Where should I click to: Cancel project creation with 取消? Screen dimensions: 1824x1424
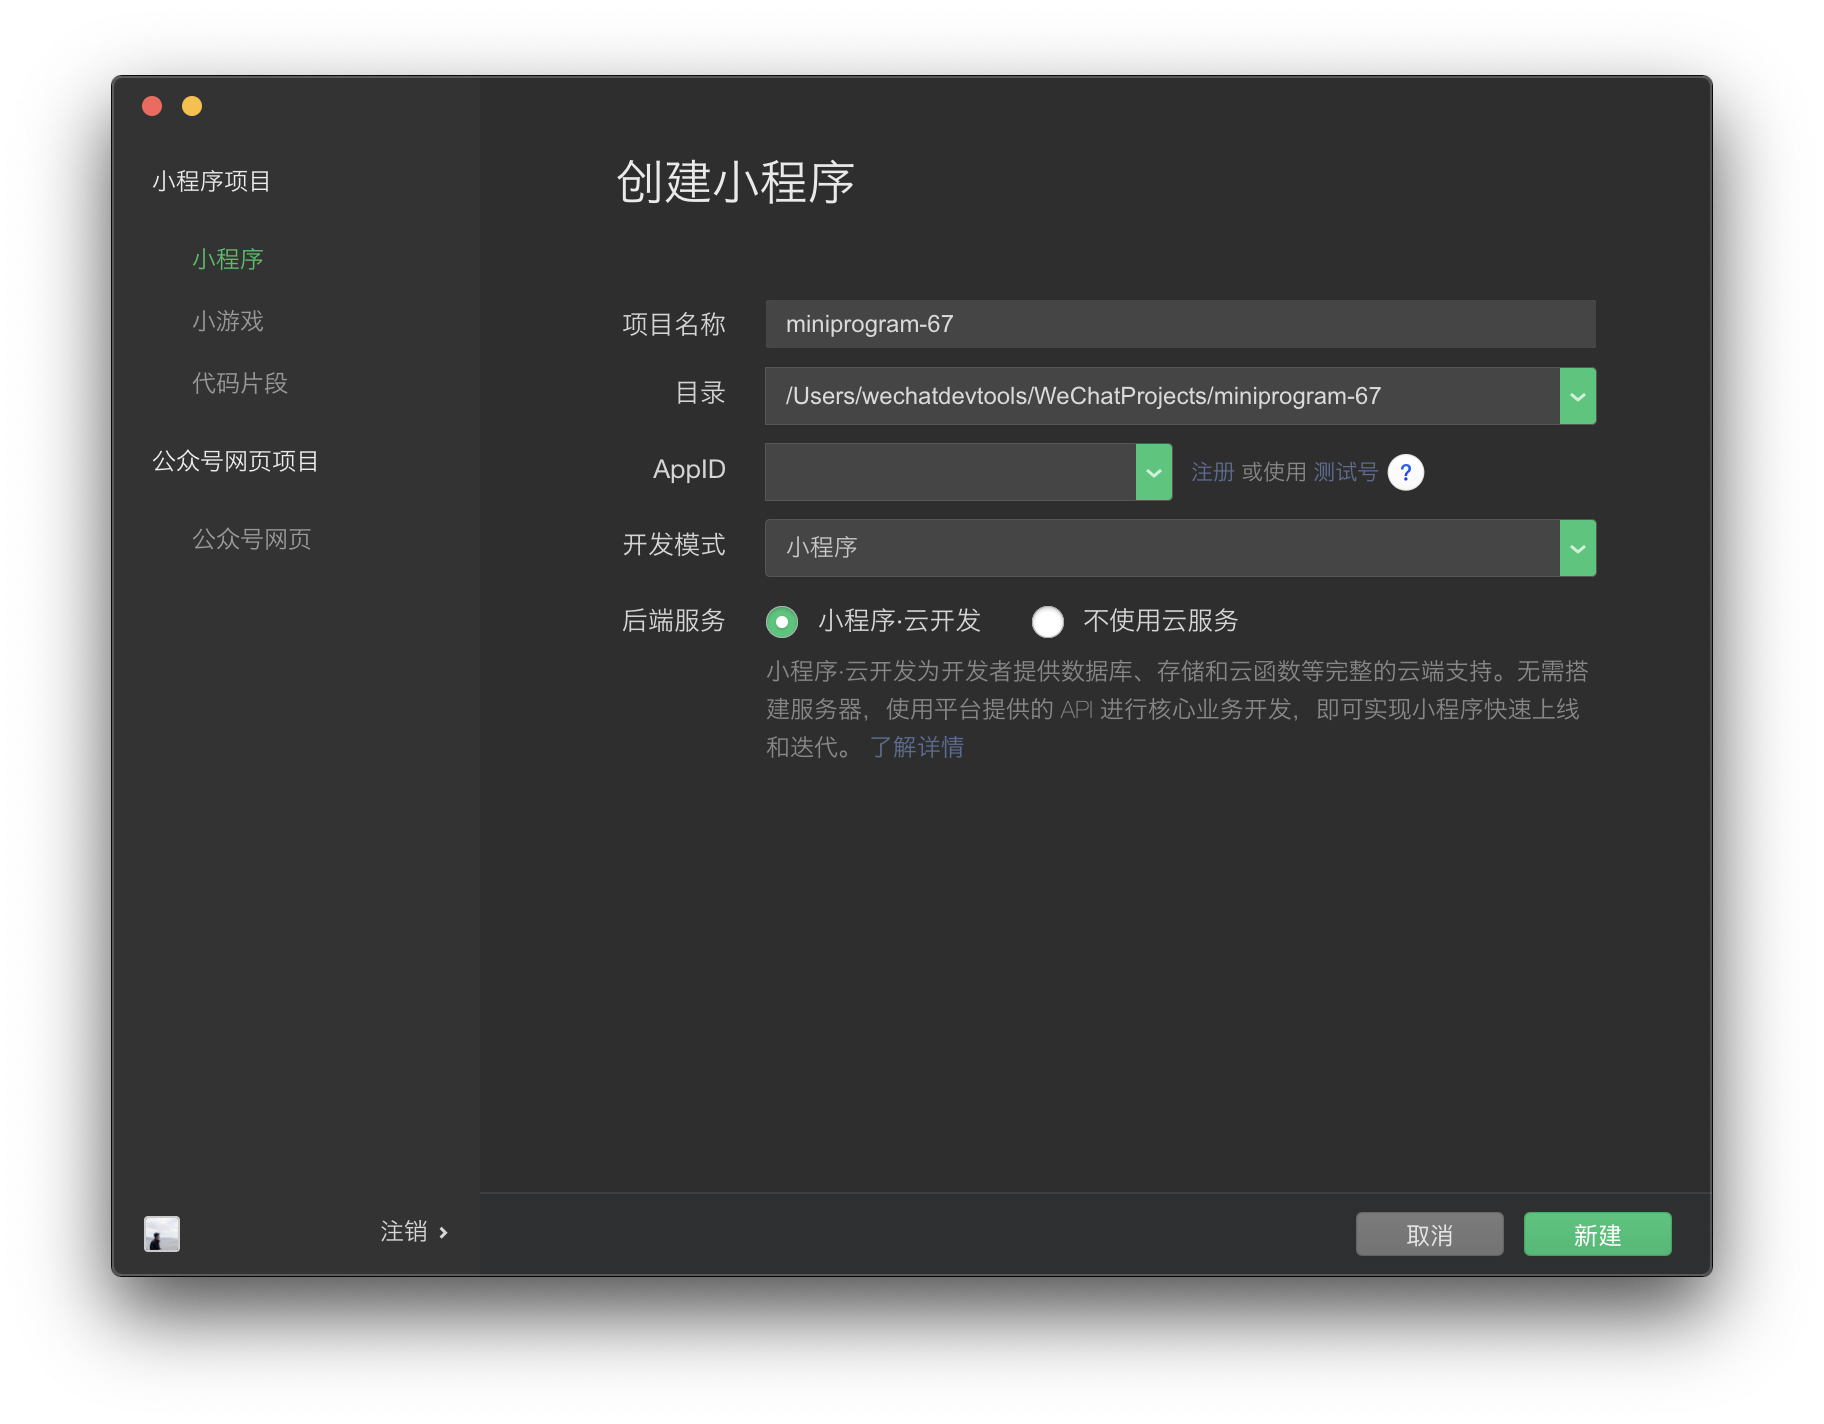[x=1429, y=1234]
